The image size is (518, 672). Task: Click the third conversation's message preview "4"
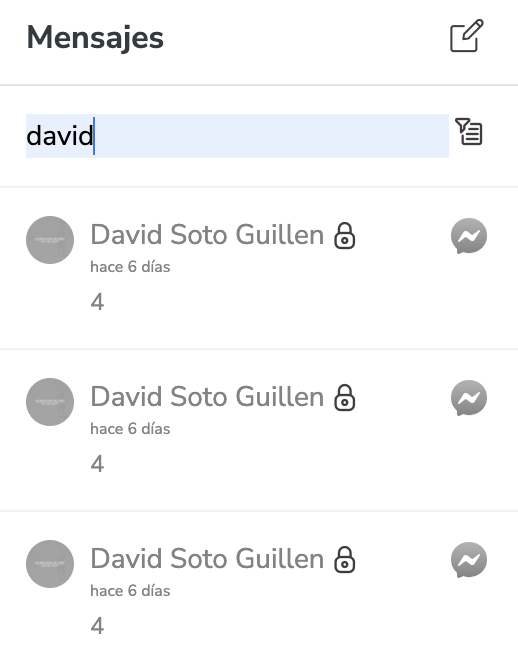[97, 626]
